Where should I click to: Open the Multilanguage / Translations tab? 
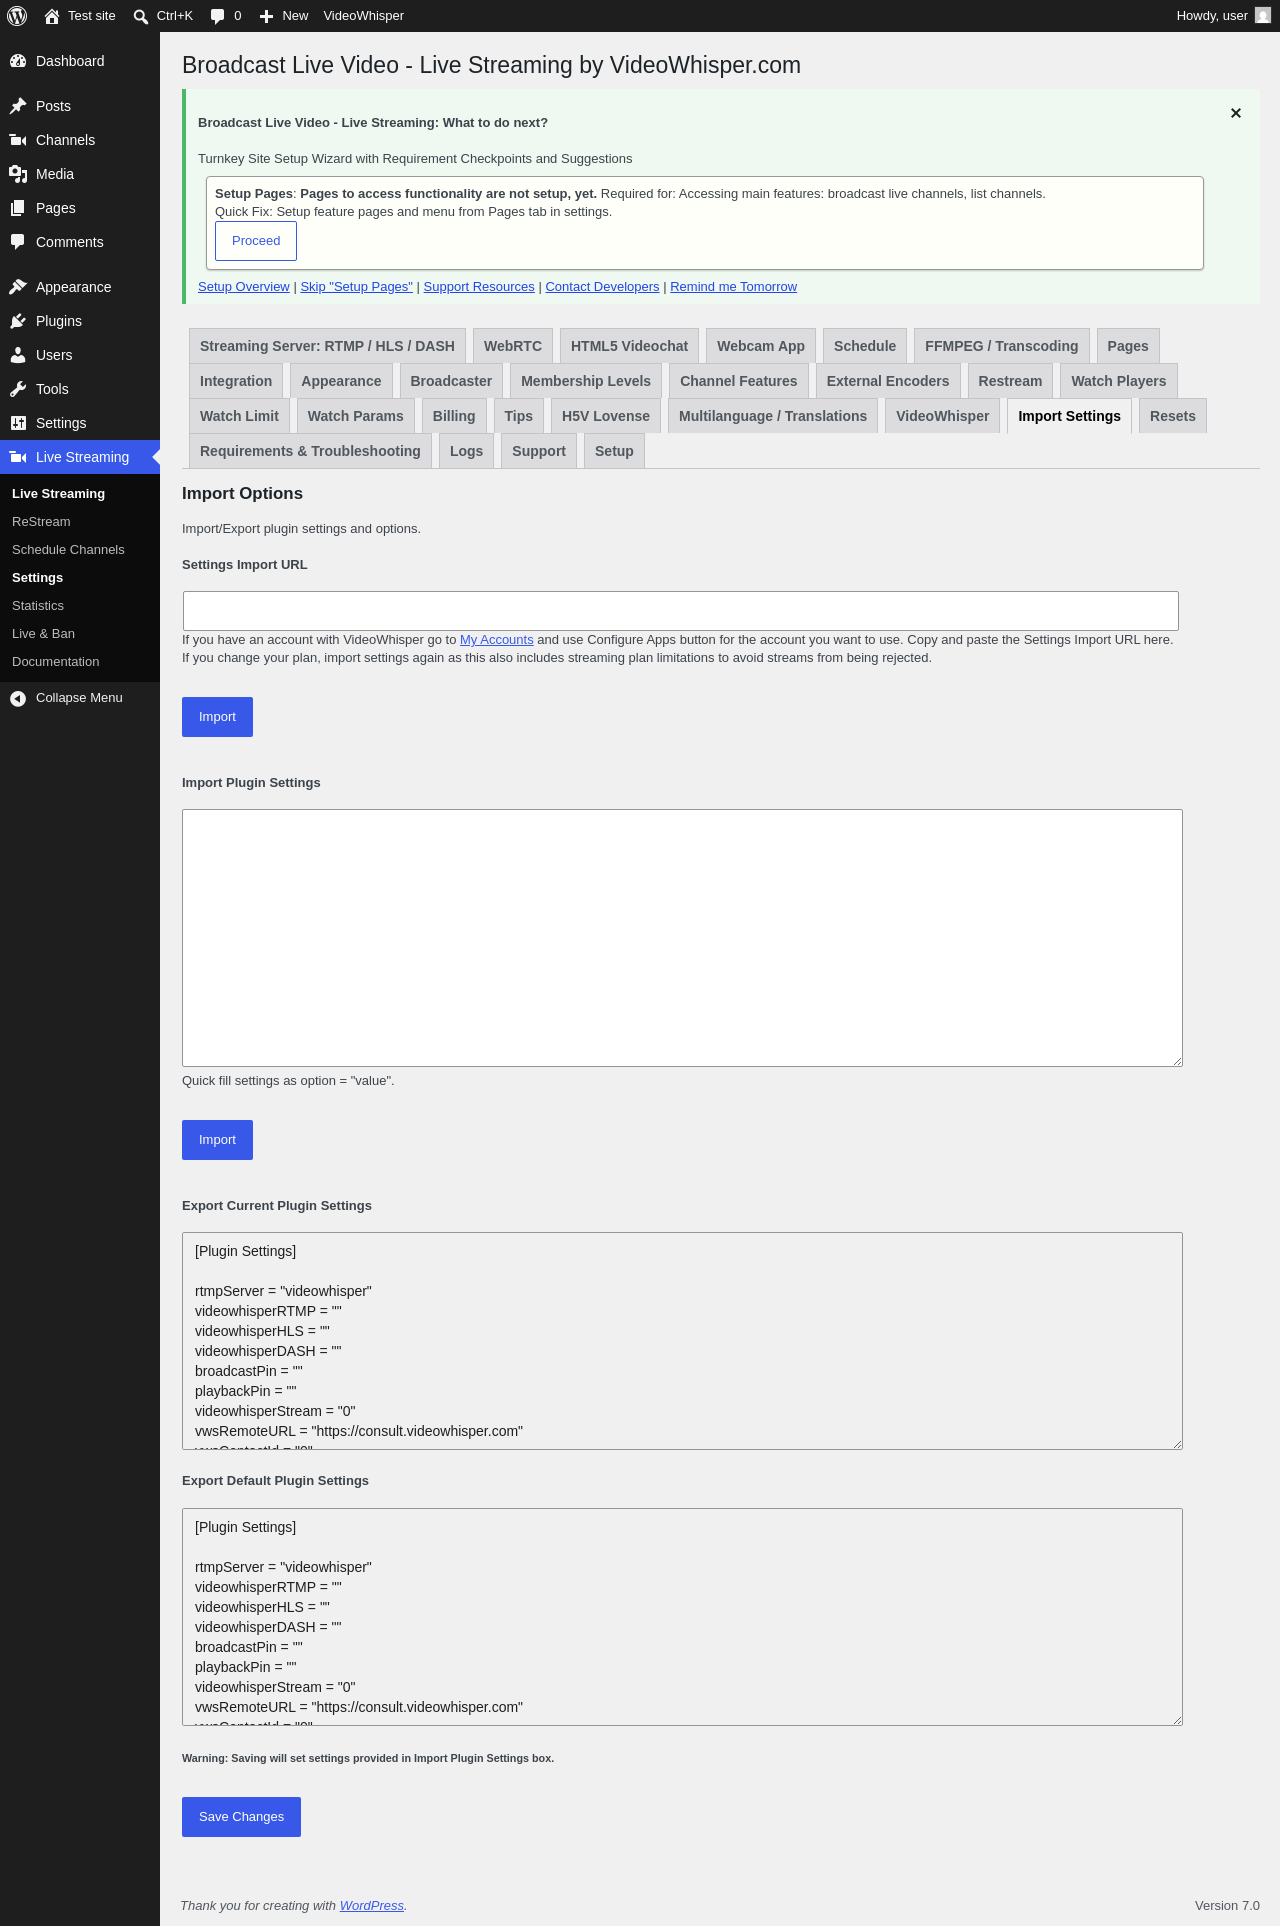(x=773, y=416)
